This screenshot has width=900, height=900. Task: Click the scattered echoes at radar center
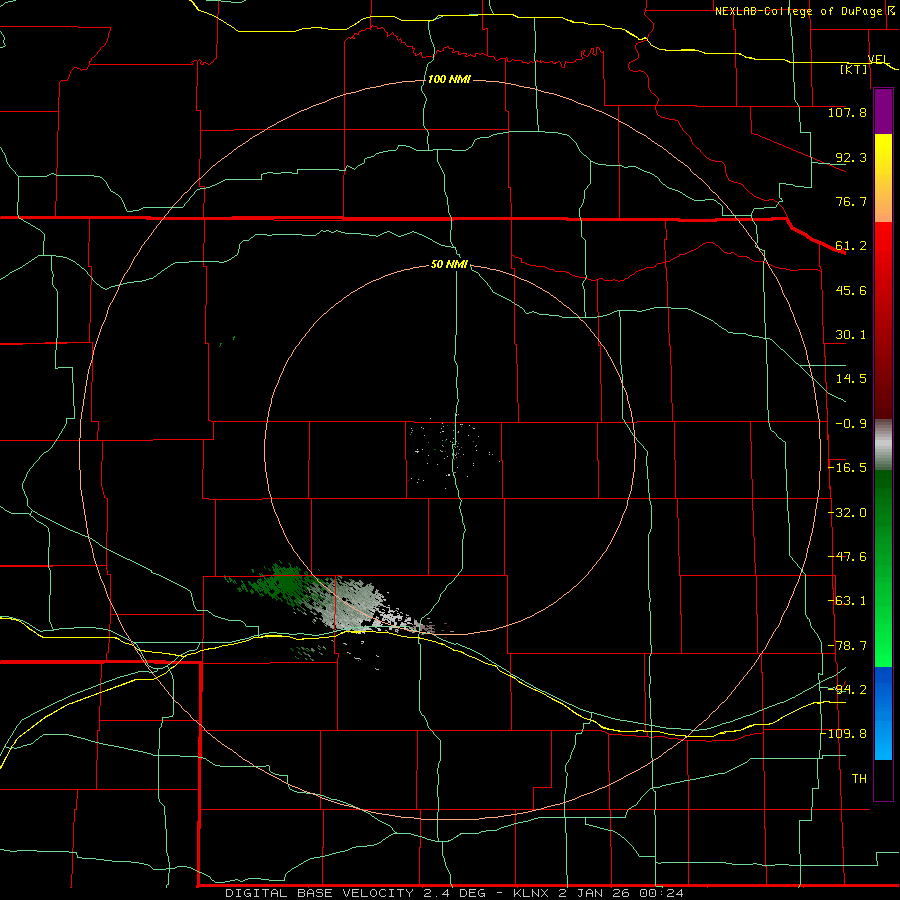coord(453,451)
